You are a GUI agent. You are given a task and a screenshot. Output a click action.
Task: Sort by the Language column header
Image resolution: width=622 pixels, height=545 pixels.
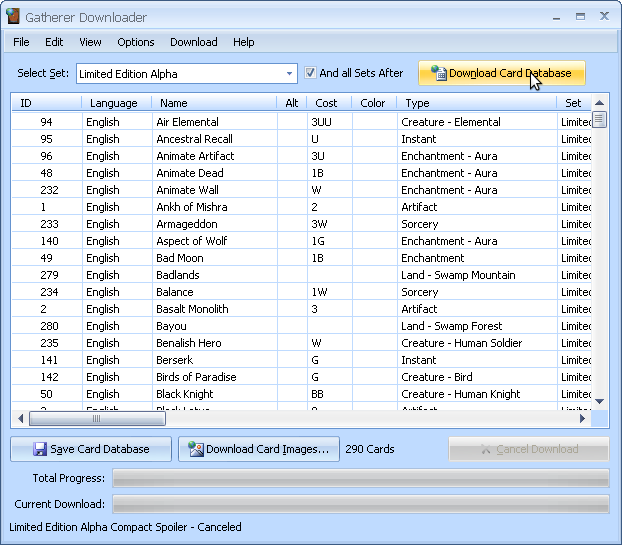[x=117, y=103]
